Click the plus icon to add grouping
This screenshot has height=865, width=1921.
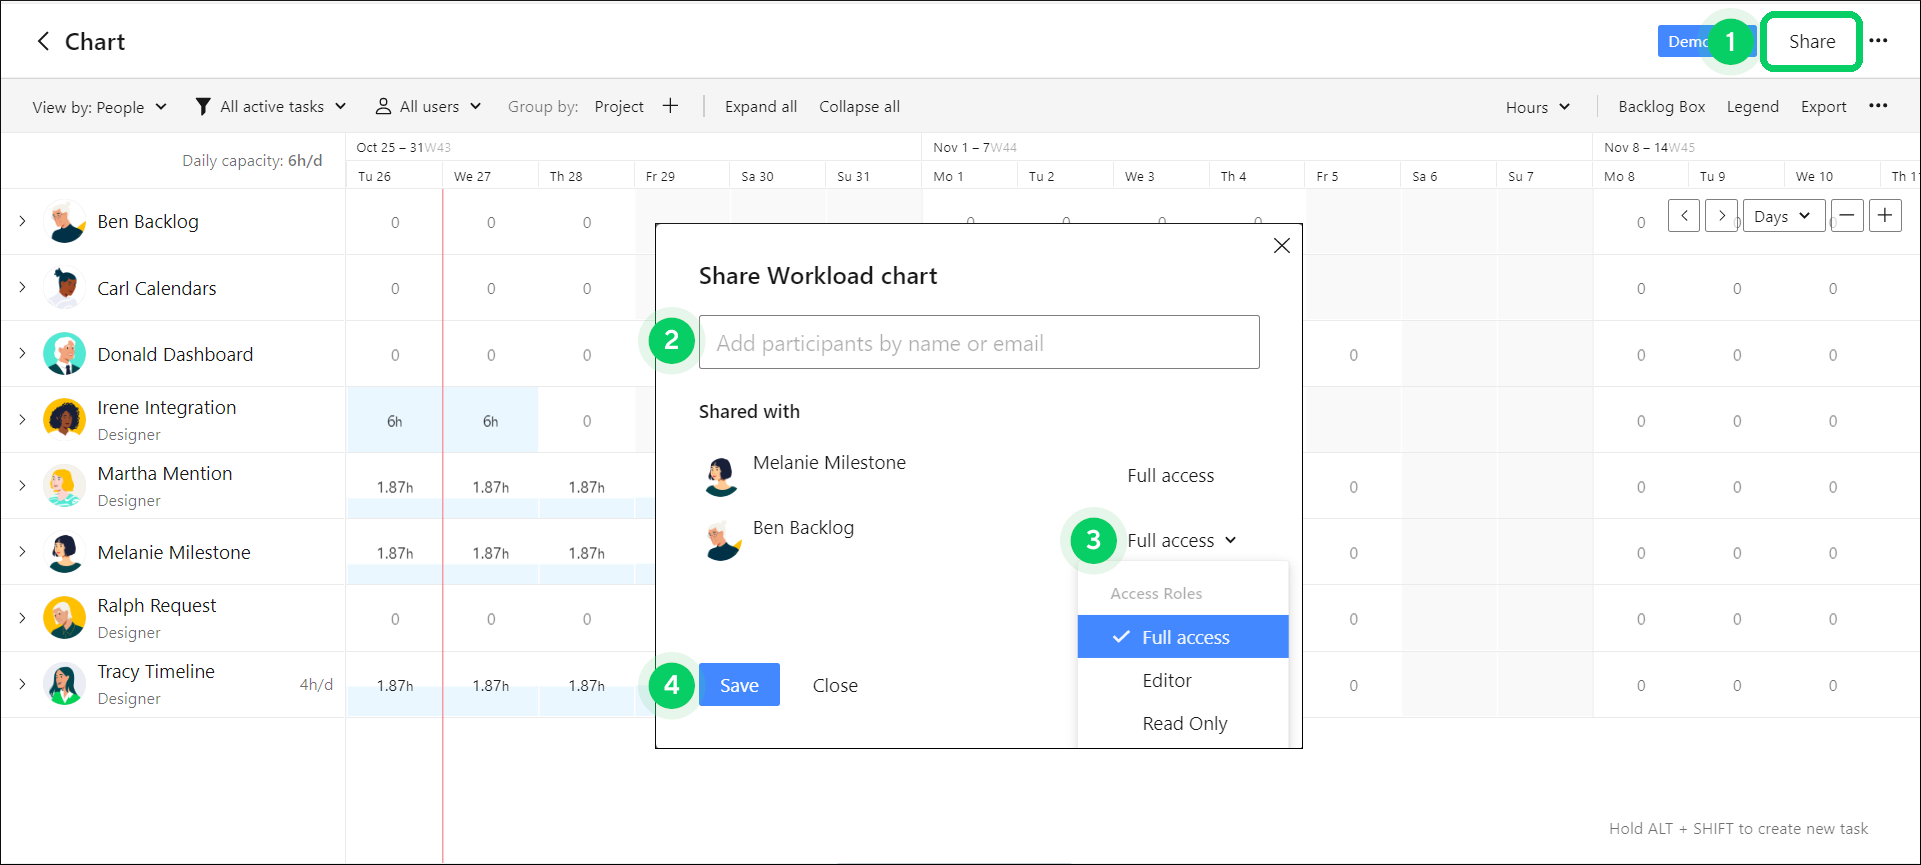[x=670, y=106]
